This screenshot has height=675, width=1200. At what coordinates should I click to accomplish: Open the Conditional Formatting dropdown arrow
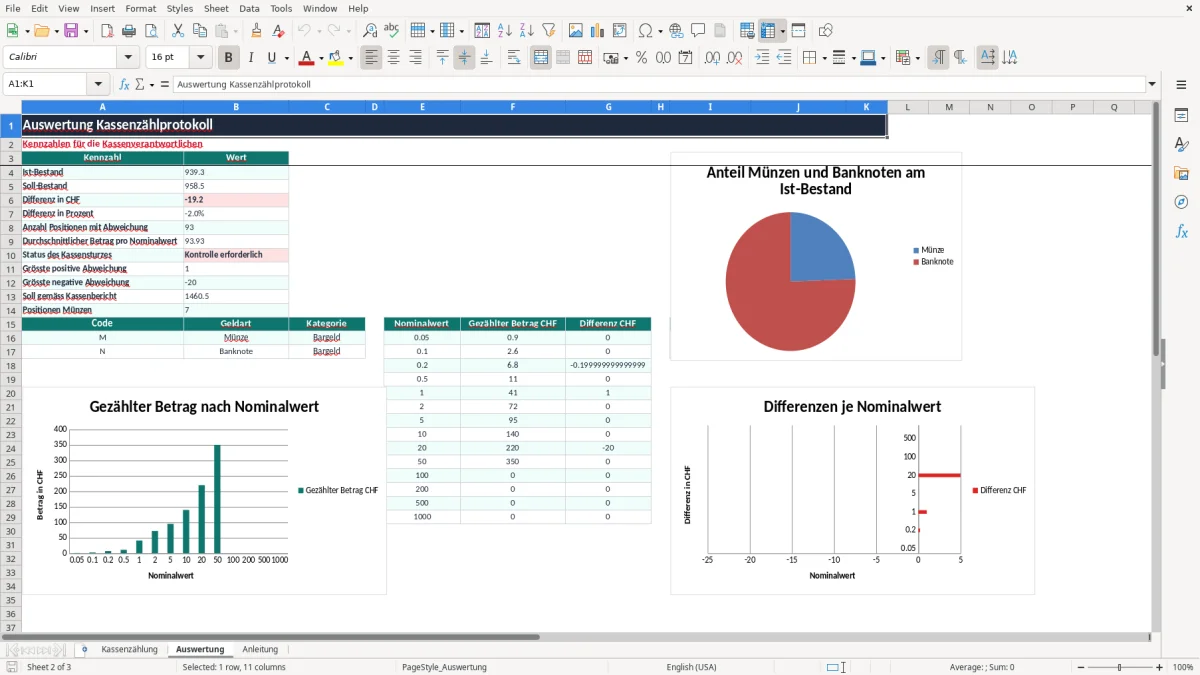tap(917, 58)
